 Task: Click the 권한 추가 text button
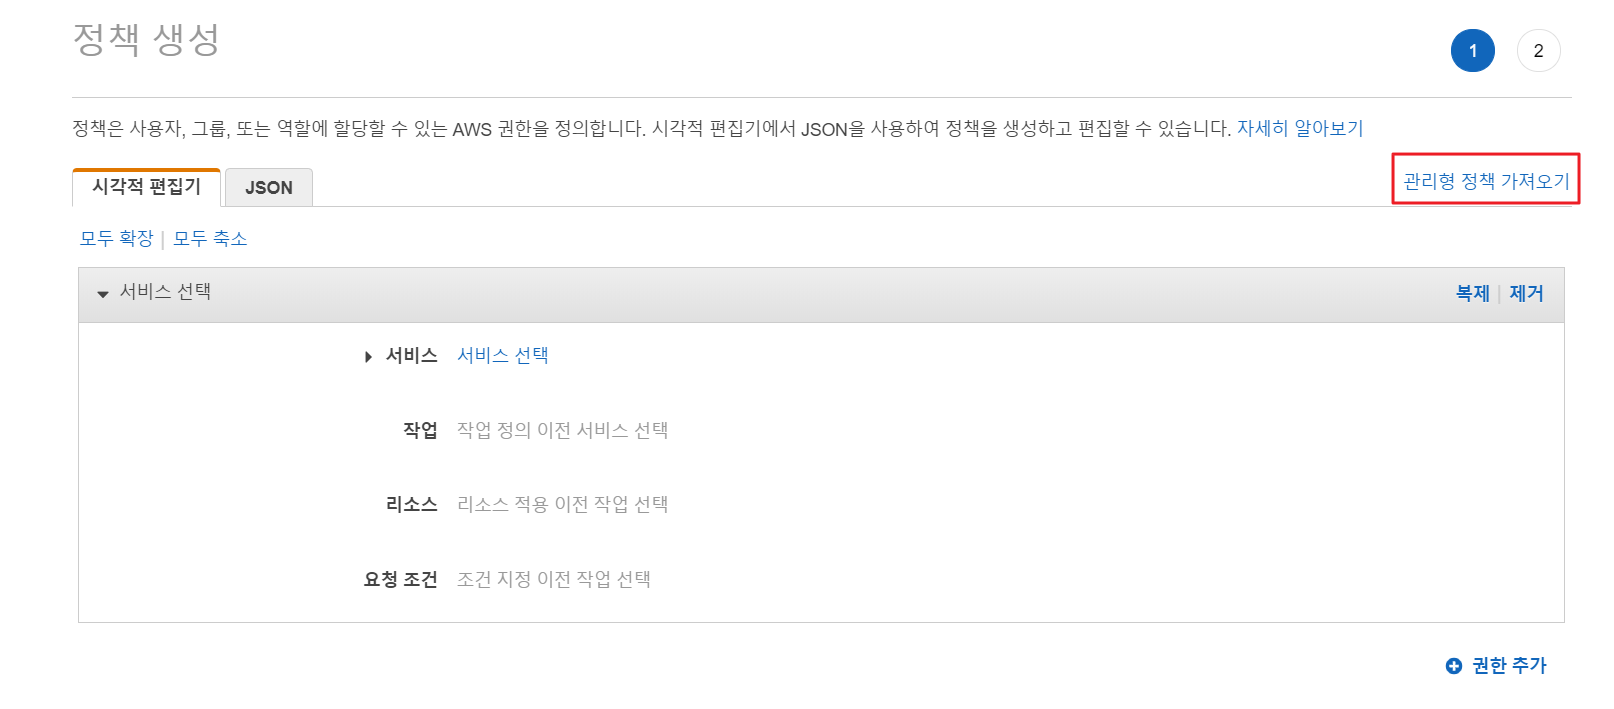coord(1509,666)
